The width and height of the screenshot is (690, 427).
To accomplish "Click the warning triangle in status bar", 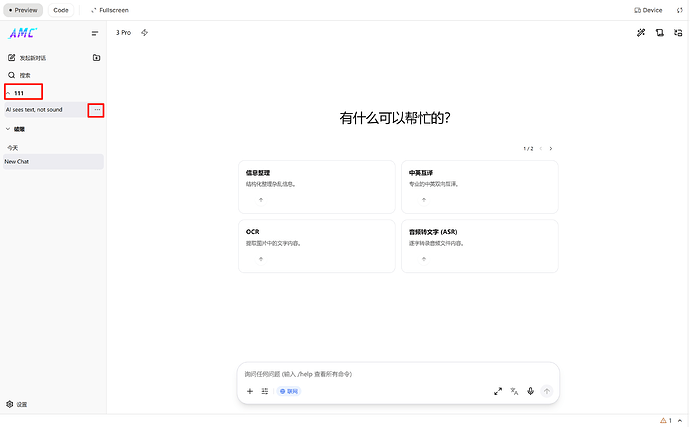I will 663,421.
